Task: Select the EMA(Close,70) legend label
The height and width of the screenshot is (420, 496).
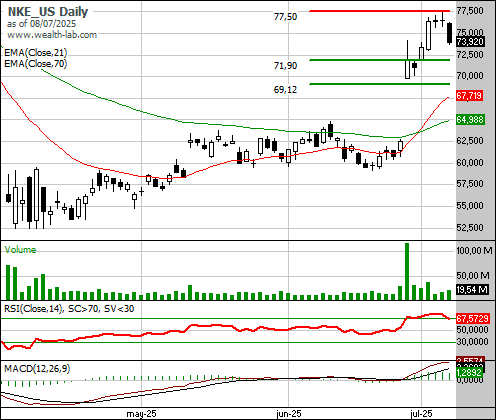Action: pyautogui.click(x=36, y=63)
